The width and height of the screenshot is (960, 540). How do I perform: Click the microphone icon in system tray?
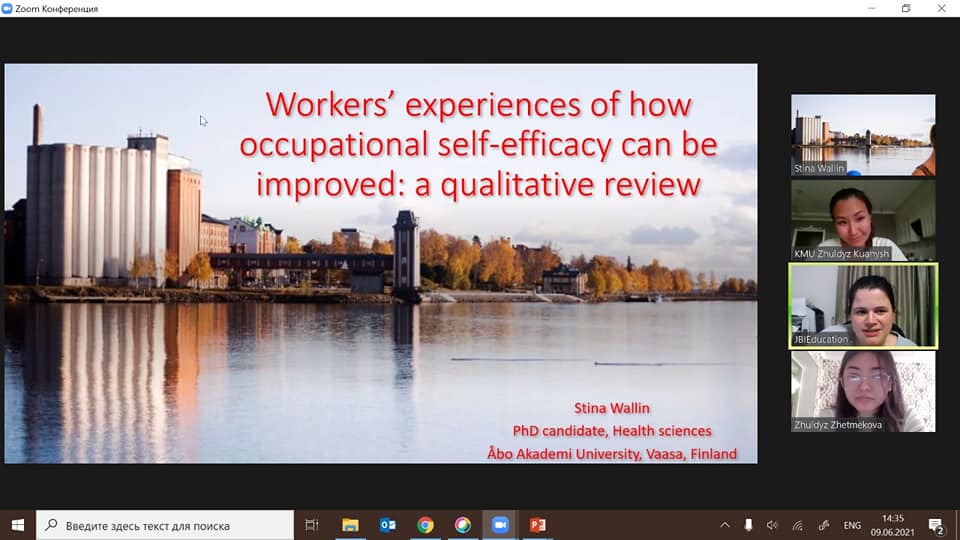(748, 525)
